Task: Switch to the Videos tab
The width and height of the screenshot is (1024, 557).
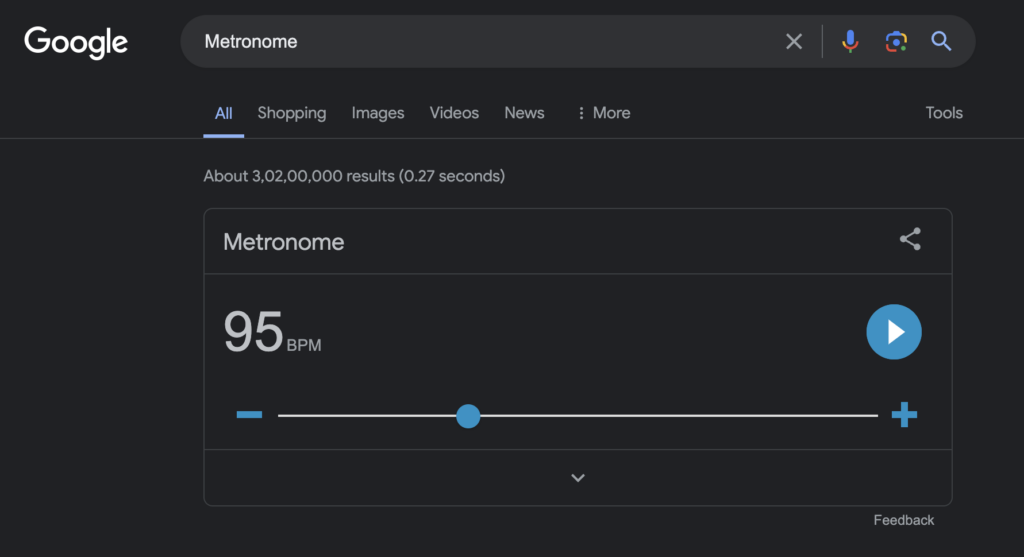Action: tap(454, 113)
